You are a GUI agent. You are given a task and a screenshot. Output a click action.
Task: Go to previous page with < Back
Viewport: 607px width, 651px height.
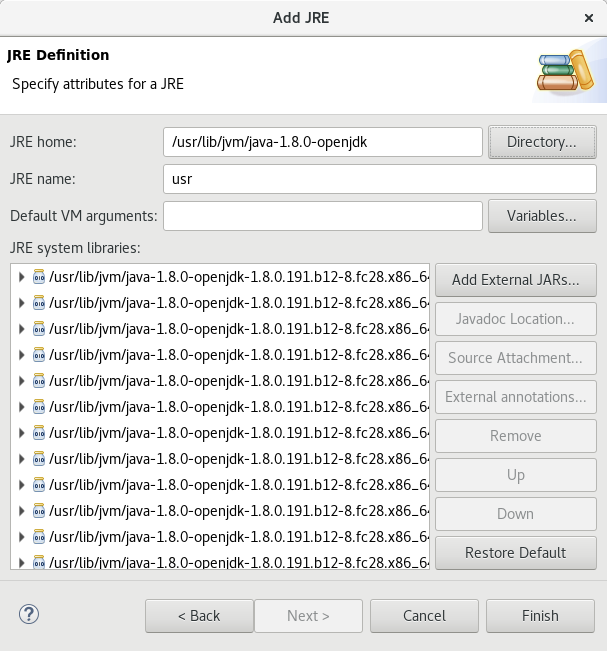[199, 616]
